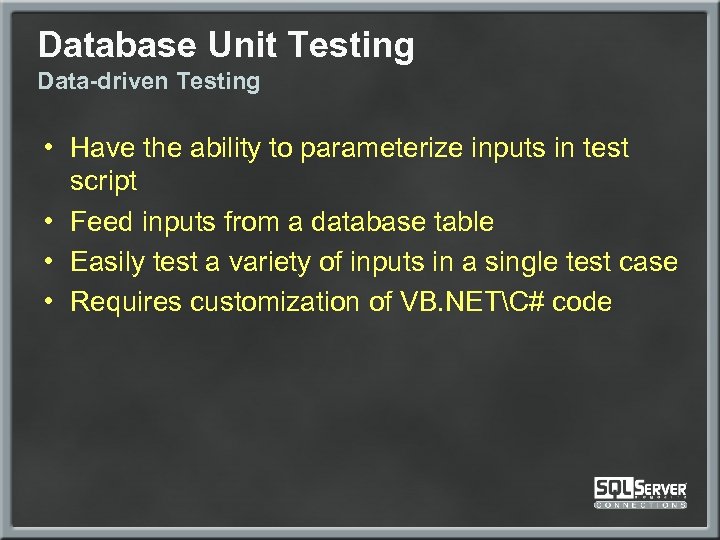
Task: Click the bullet dot before "Have the ability"
Action: click(x=48, y=148)
